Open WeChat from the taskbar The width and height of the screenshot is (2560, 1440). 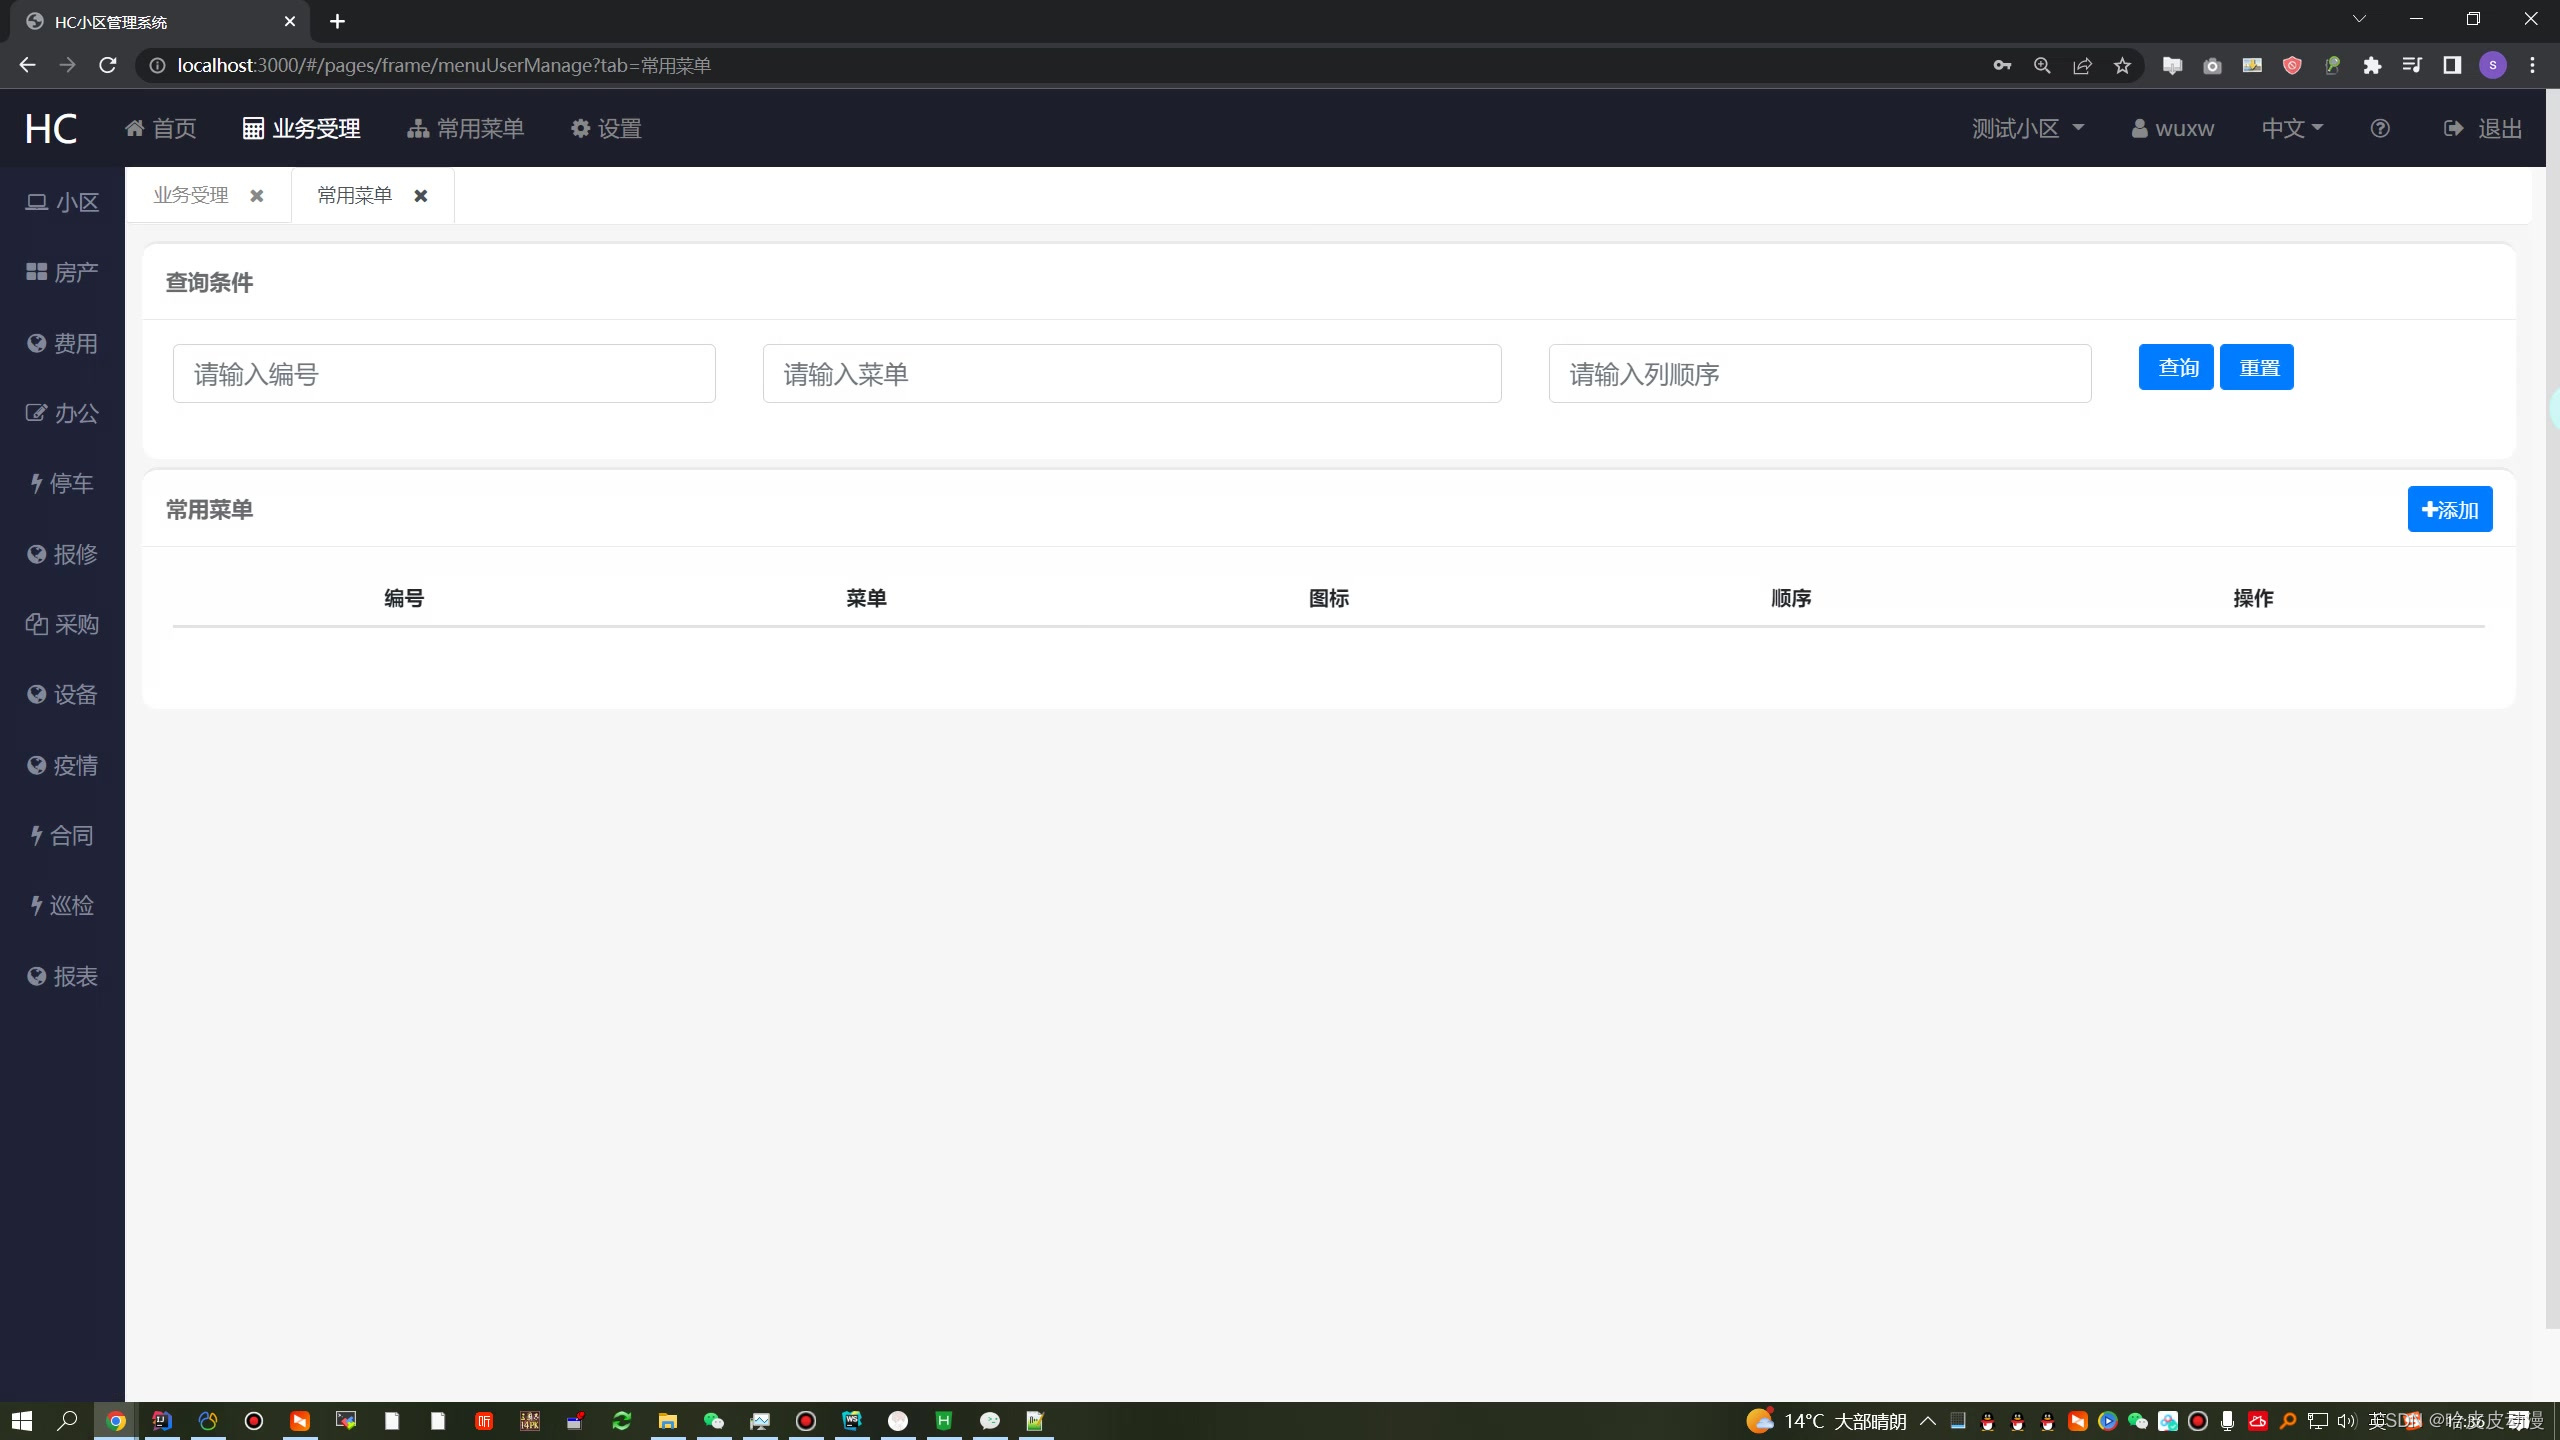[714, 1420]
